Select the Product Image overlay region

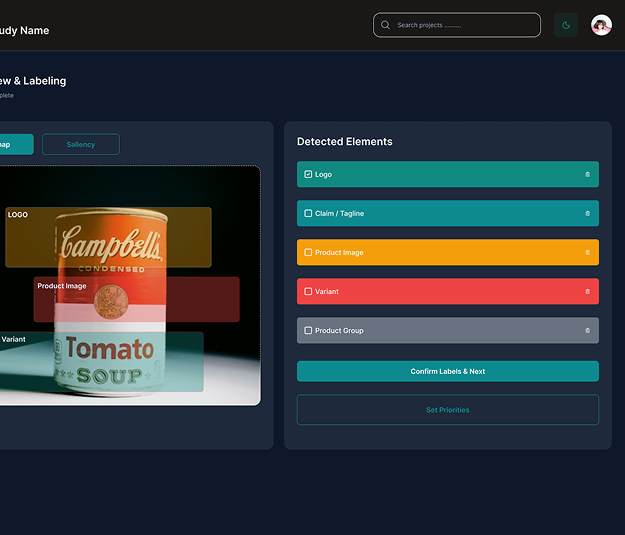(137, 299)
